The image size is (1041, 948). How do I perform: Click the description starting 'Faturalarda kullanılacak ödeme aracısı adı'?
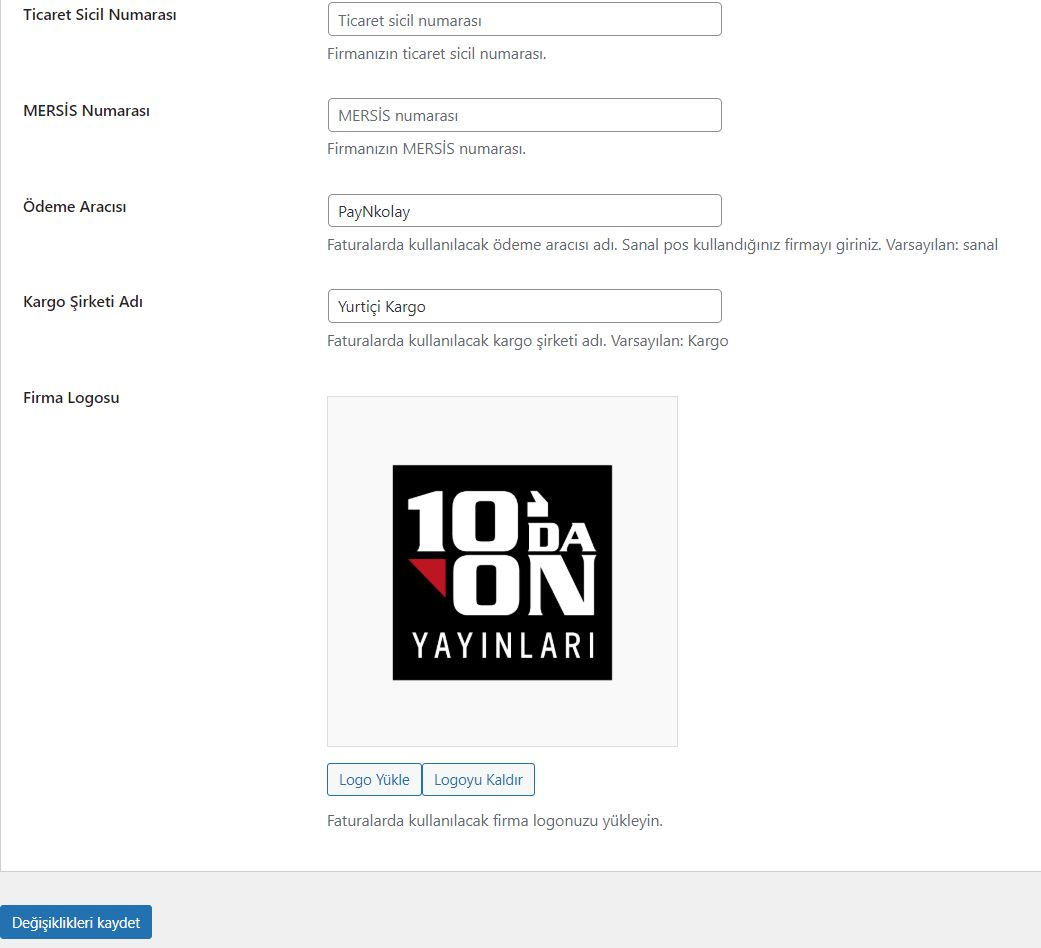click(663, 245)
